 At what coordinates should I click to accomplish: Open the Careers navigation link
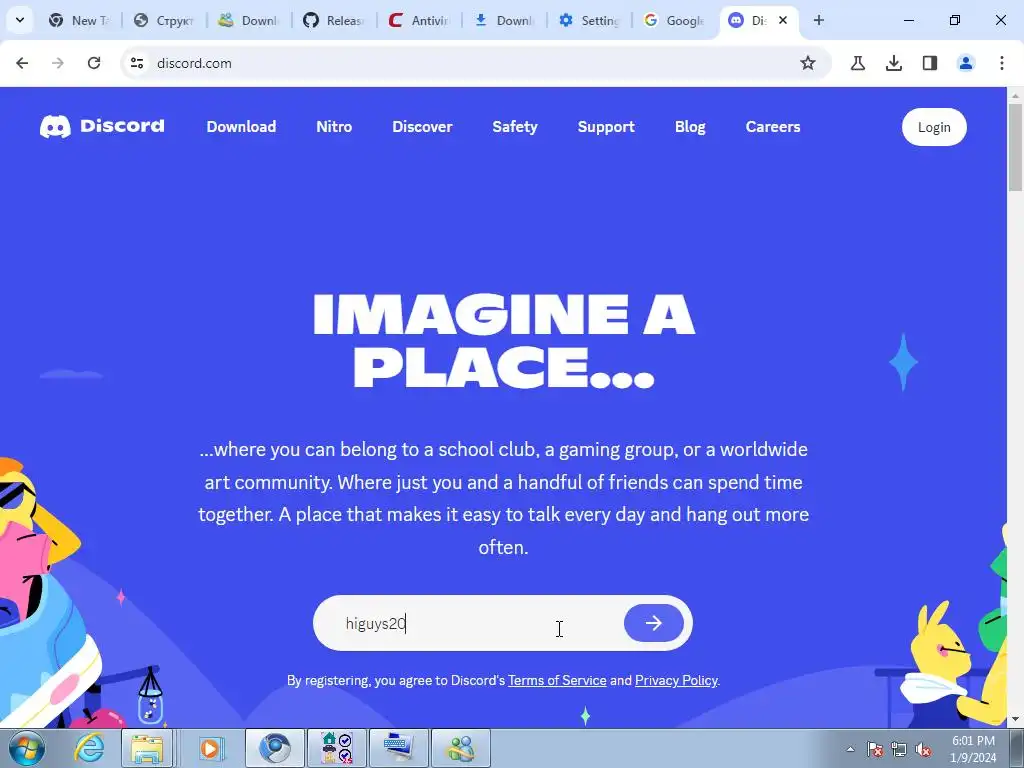click(773, 127)
